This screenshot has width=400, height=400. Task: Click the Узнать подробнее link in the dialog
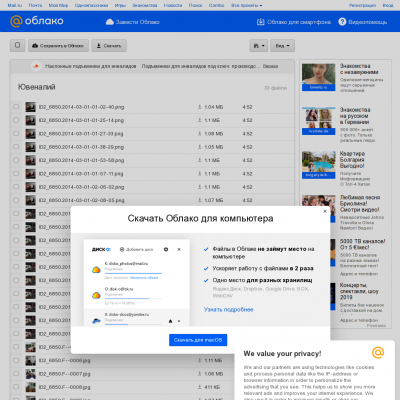click(228, 310)
